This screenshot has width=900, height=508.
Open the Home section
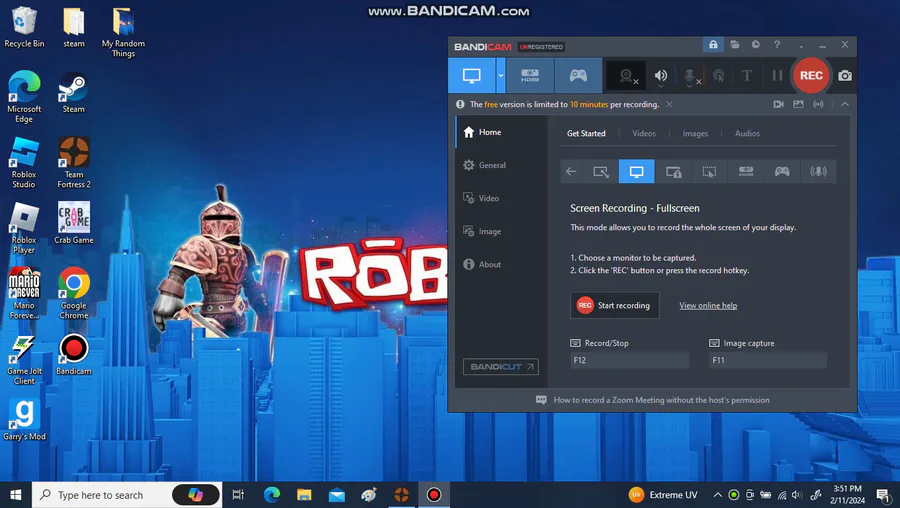click(x=501, y=132)
